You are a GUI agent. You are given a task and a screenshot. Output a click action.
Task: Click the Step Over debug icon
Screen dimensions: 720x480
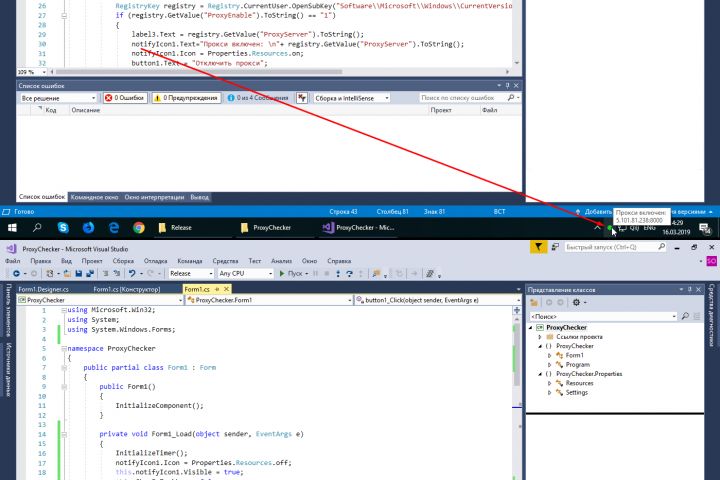349,273
